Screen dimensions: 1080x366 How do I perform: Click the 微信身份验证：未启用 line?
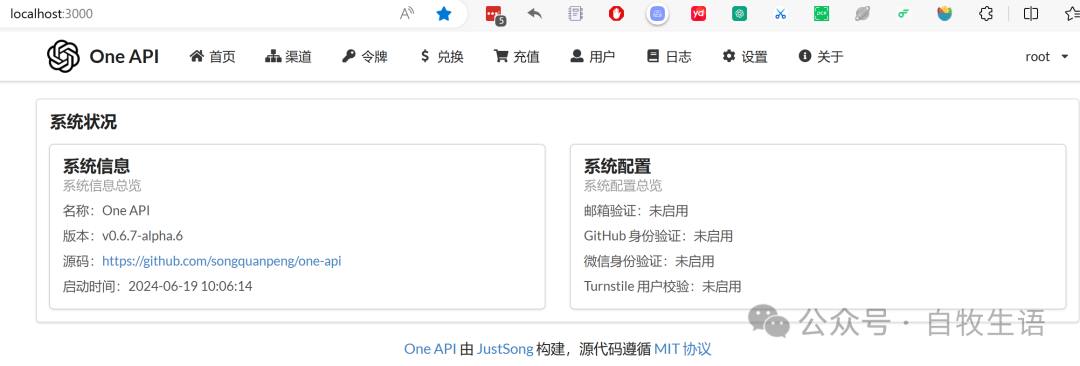(649, 261)
